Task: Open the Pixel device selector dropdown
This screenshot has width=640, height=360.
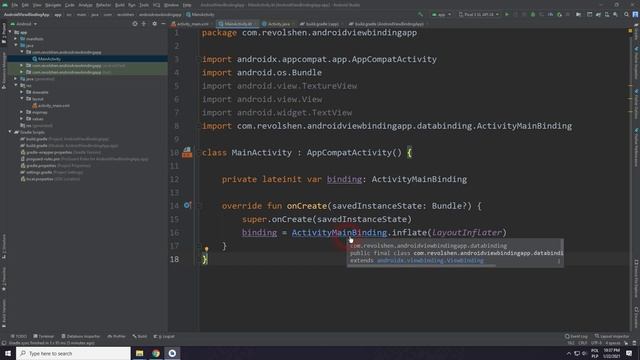Action: [479, 14]
